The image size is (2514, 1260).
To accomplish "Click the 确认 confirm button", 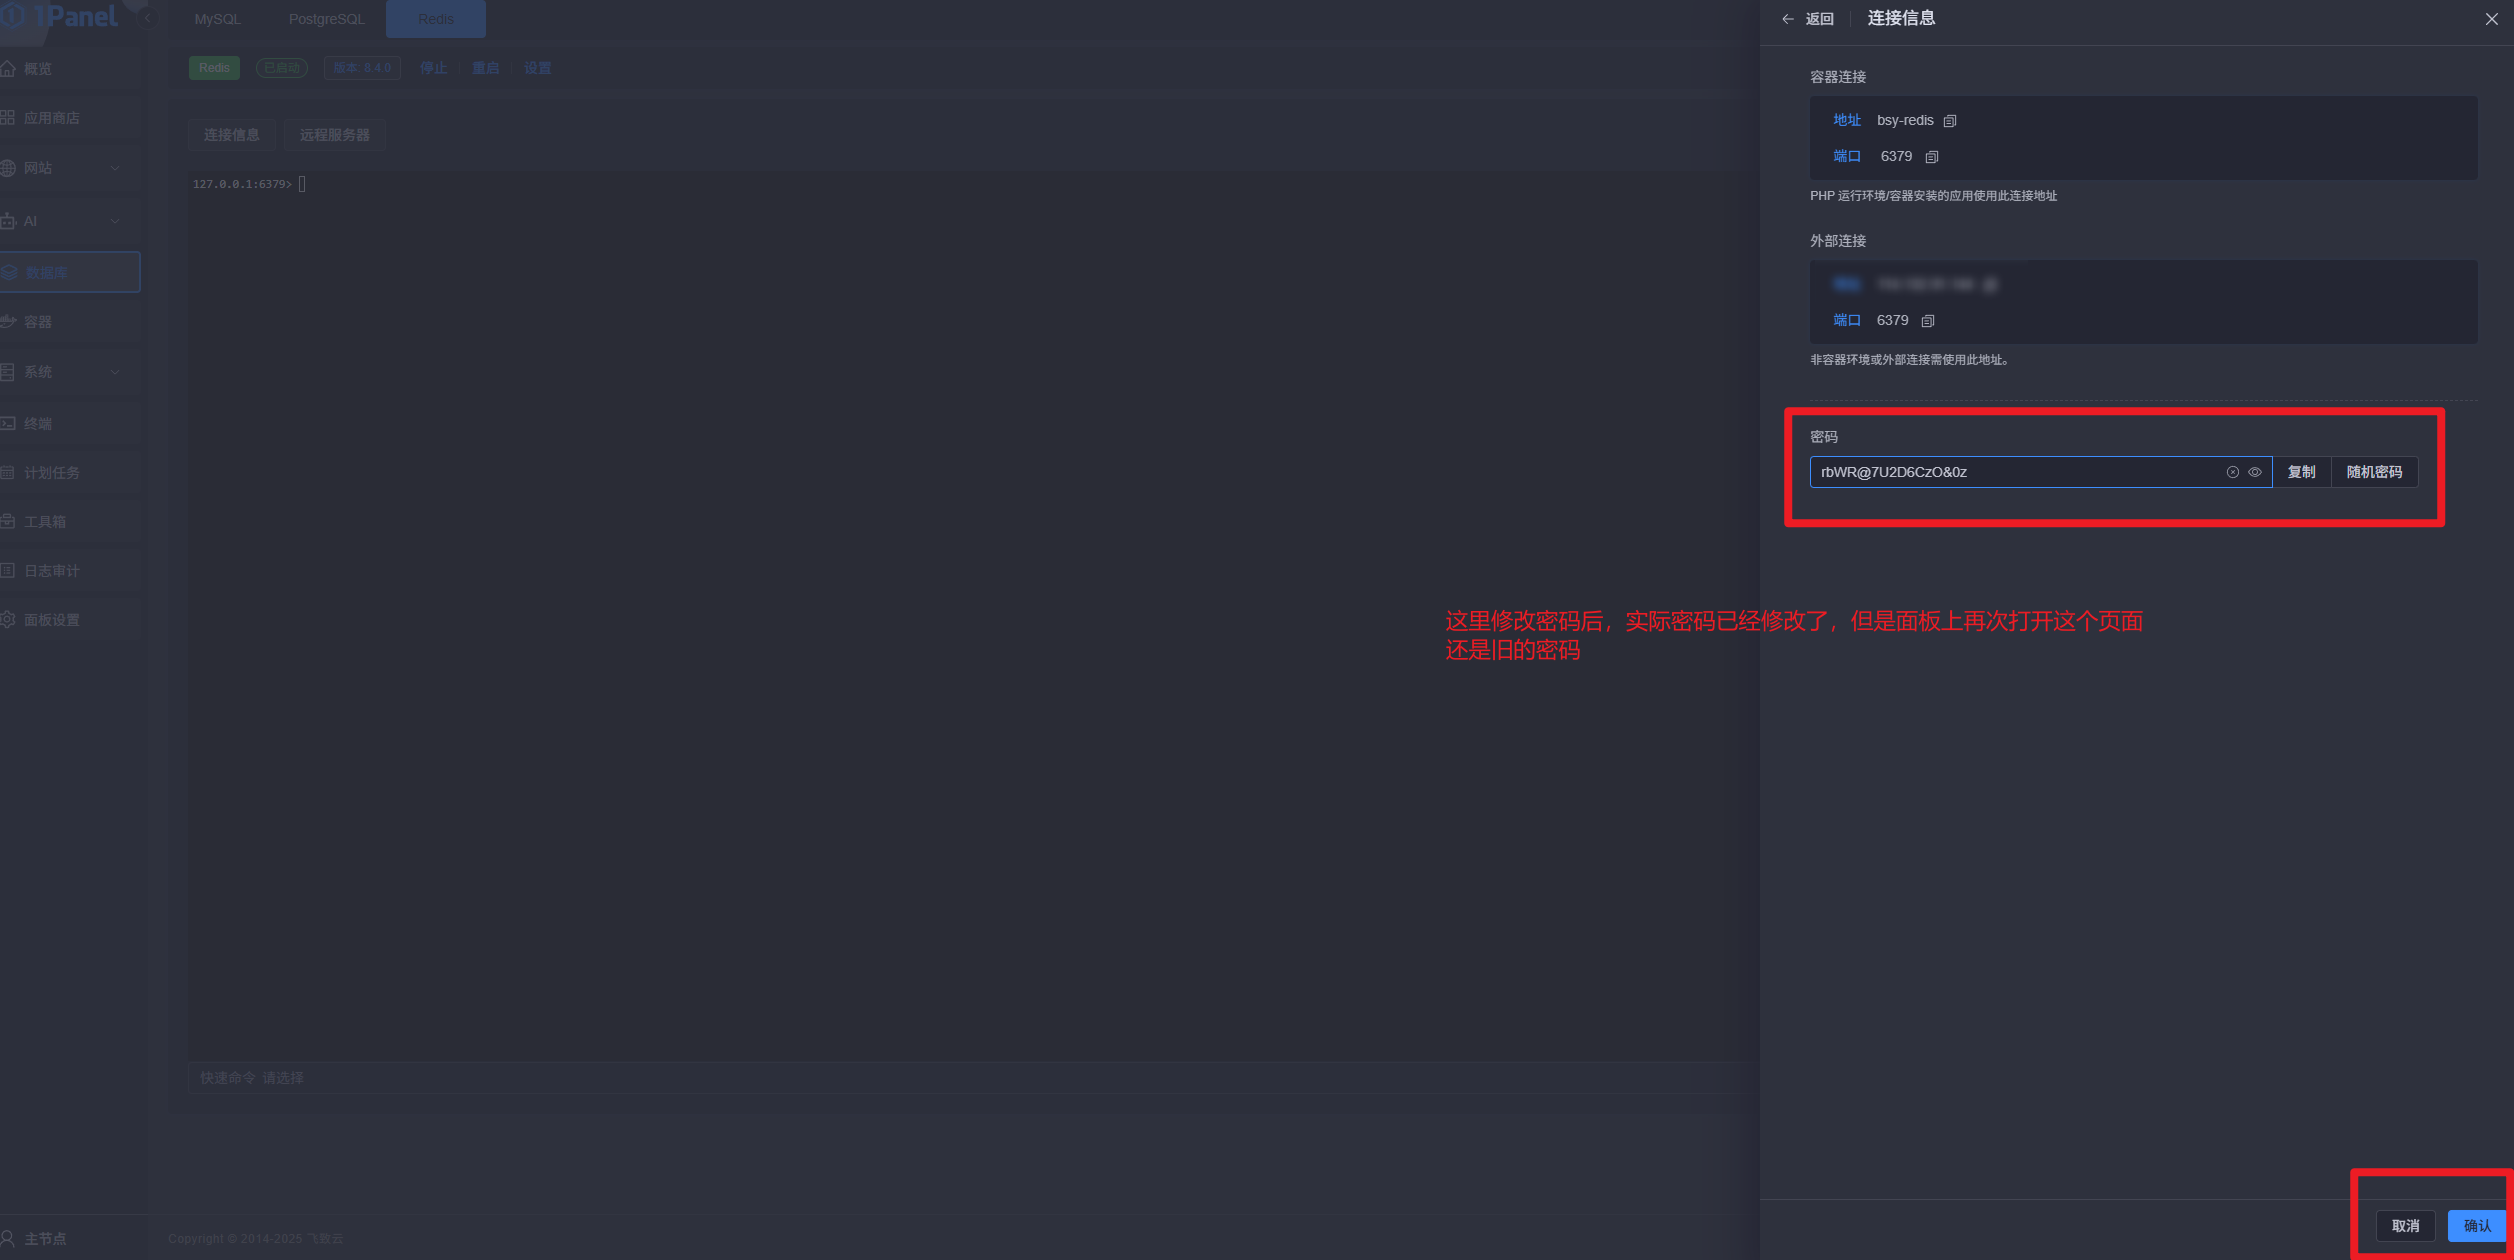I will point(2476,1226).
